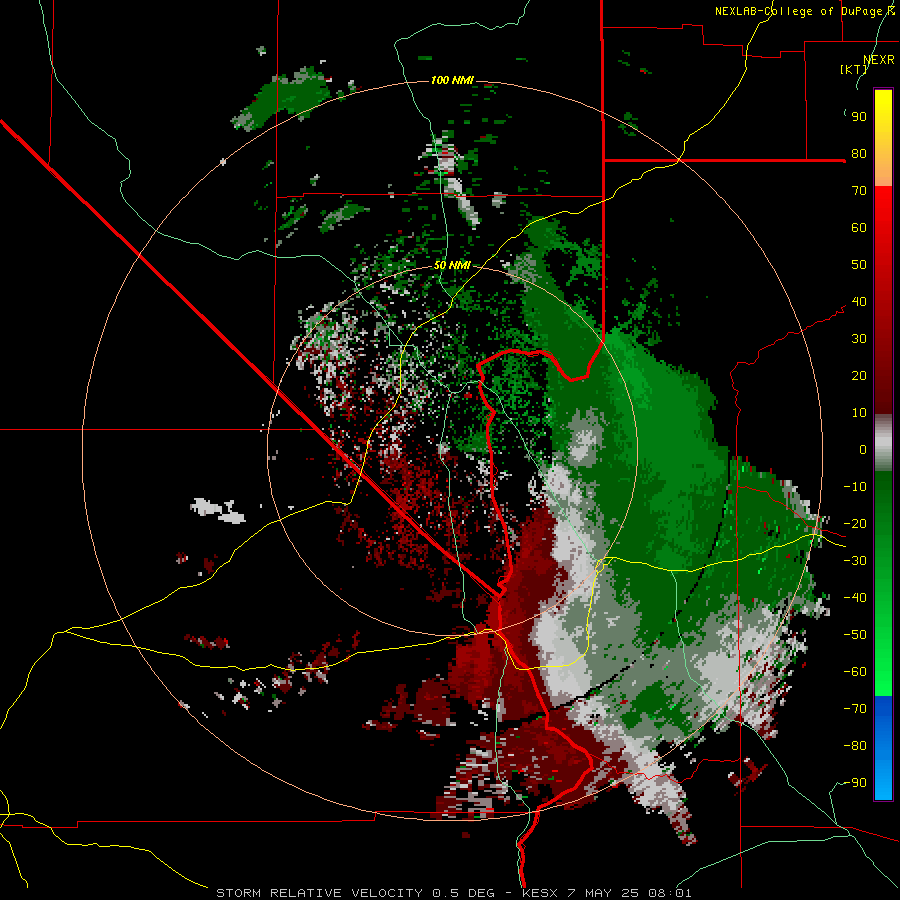The image size is (900, 900).
Task: Click the 80 value on the color scale
Action: click(859, 153)
